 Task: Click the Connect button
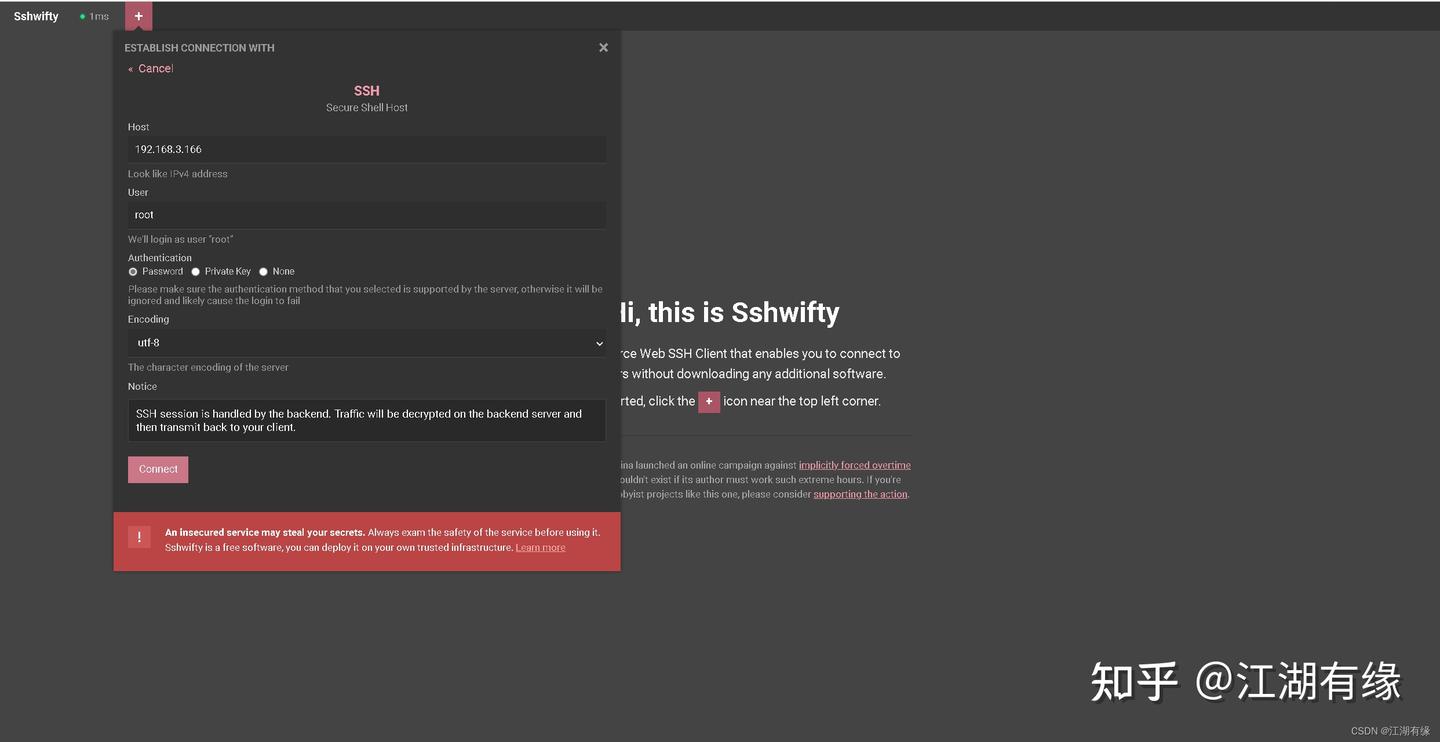tap(157, 469)
